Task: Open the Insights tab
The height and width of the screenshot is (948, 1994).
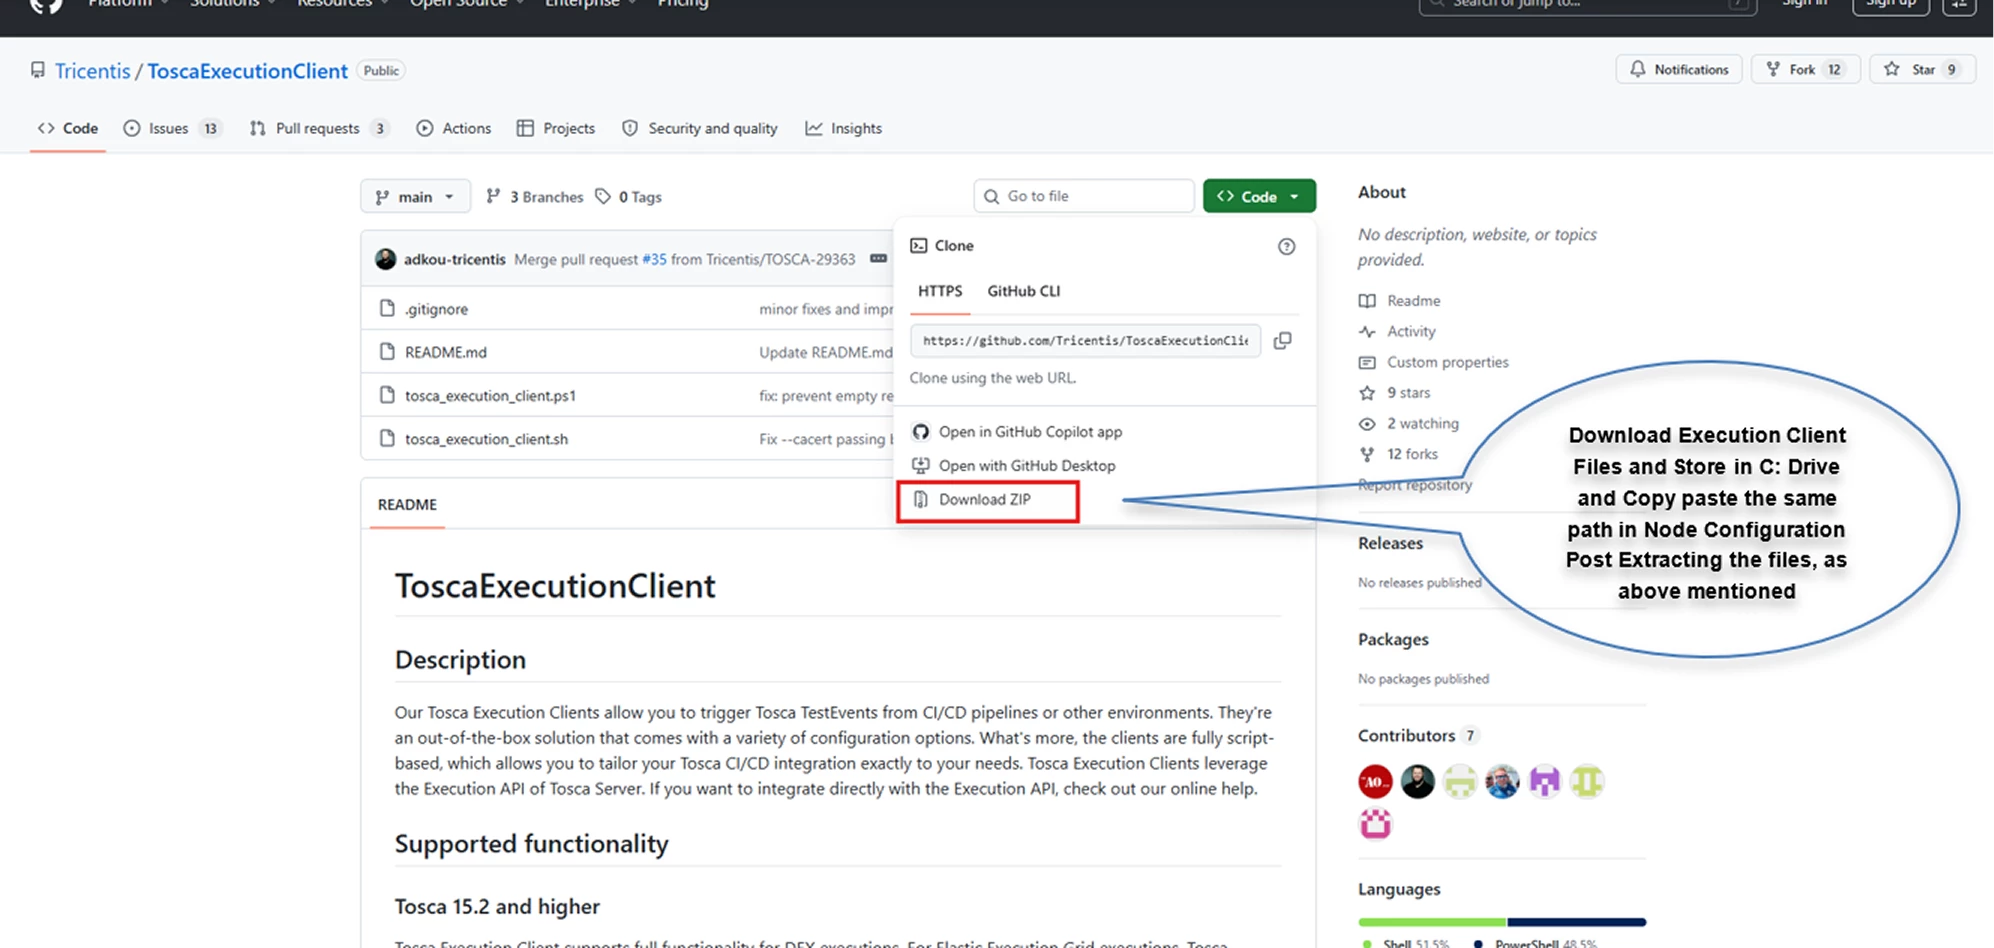Action: tap(844, 128)
